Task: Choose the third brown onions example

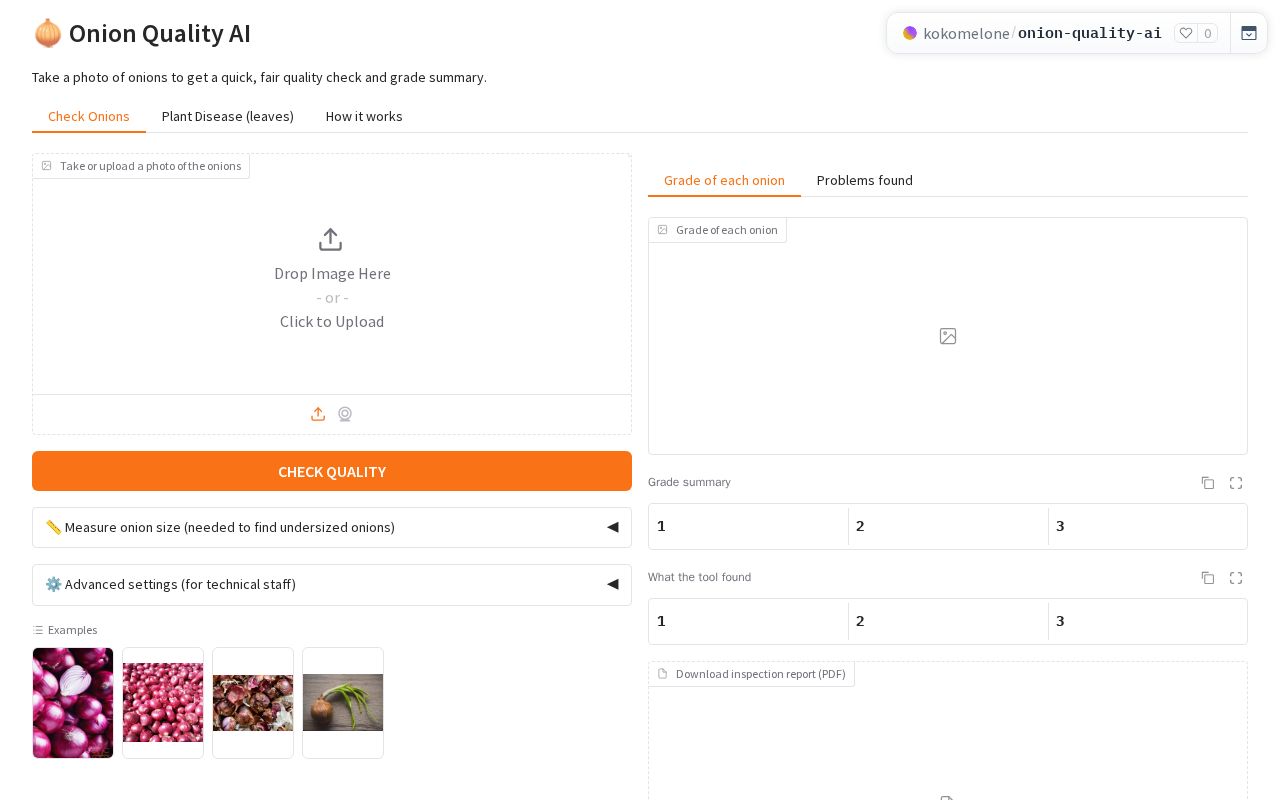Action: point(253,703)
